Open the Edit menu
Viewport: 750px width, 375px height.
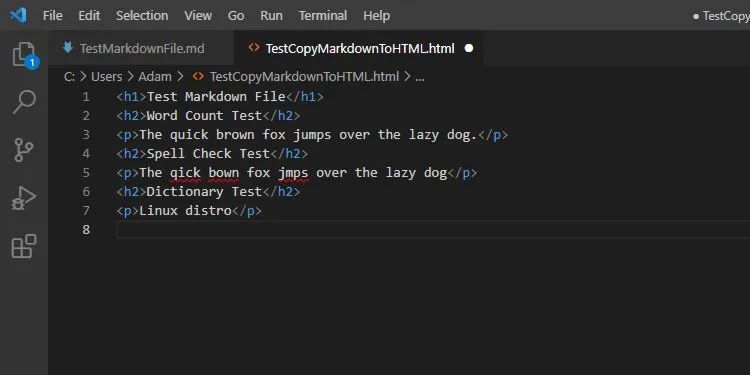[x=89, y=16]
